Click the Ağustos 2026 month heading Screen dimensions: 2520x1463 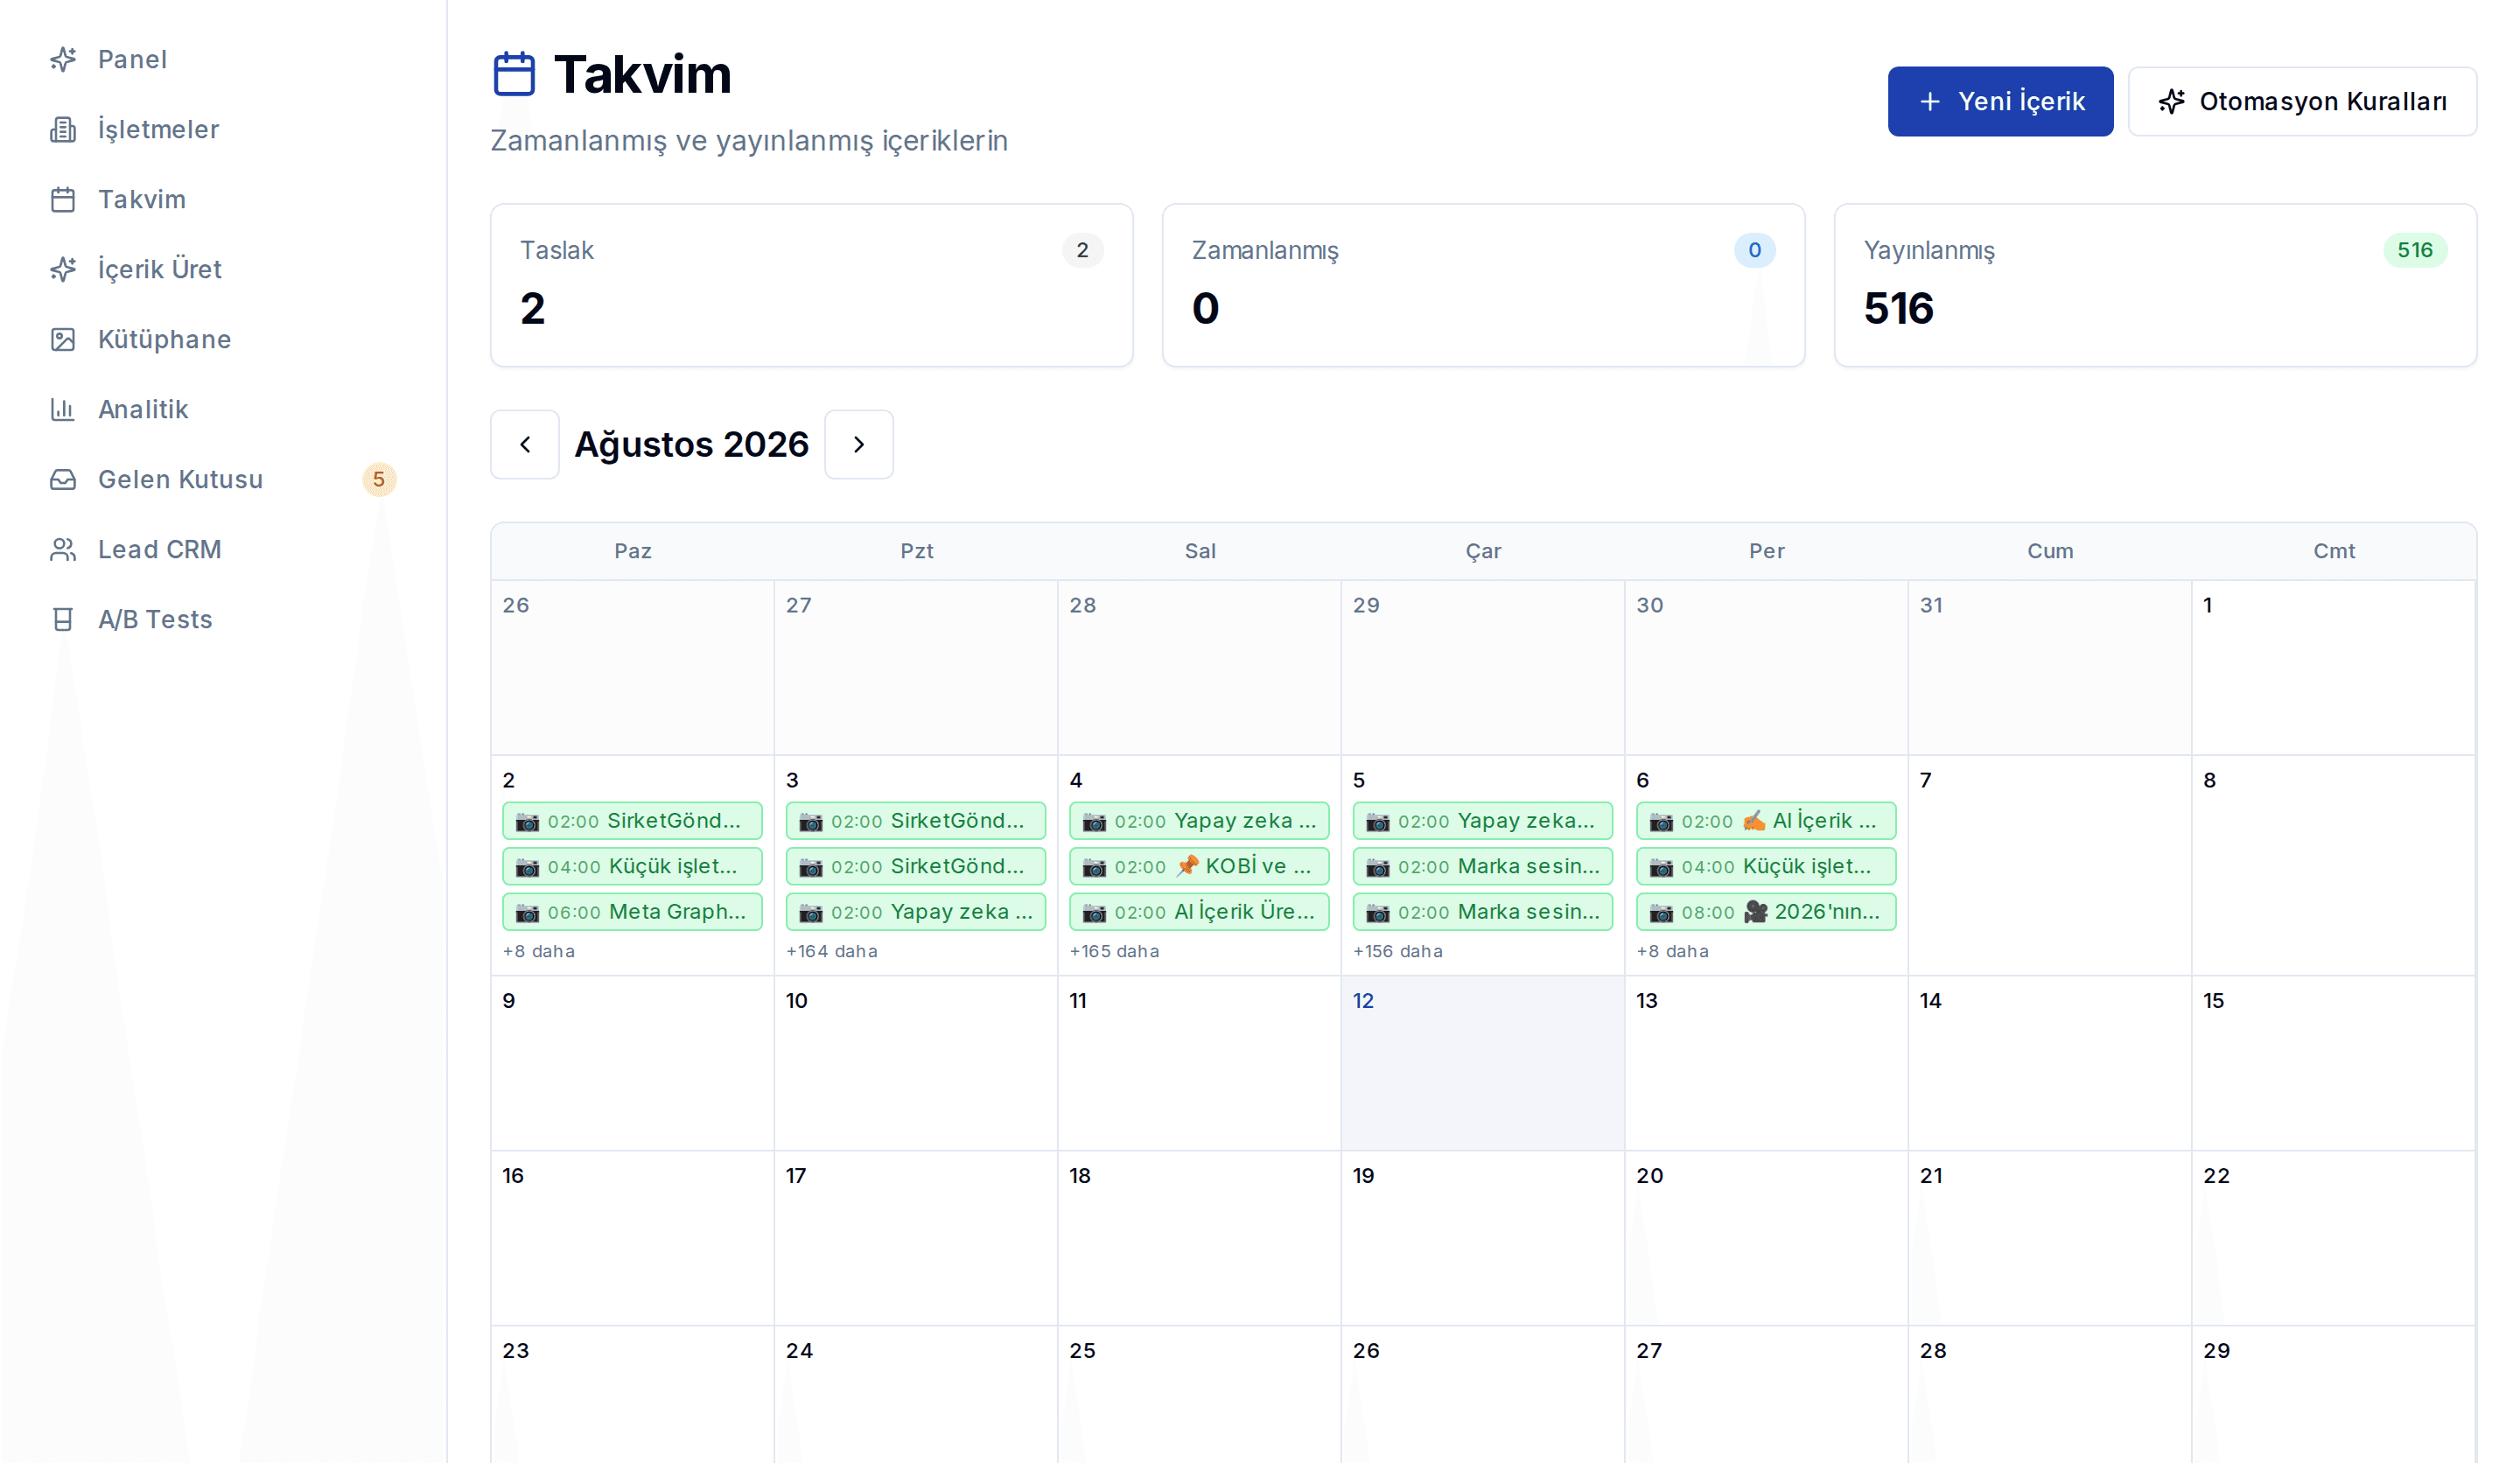tap(692, 444)
